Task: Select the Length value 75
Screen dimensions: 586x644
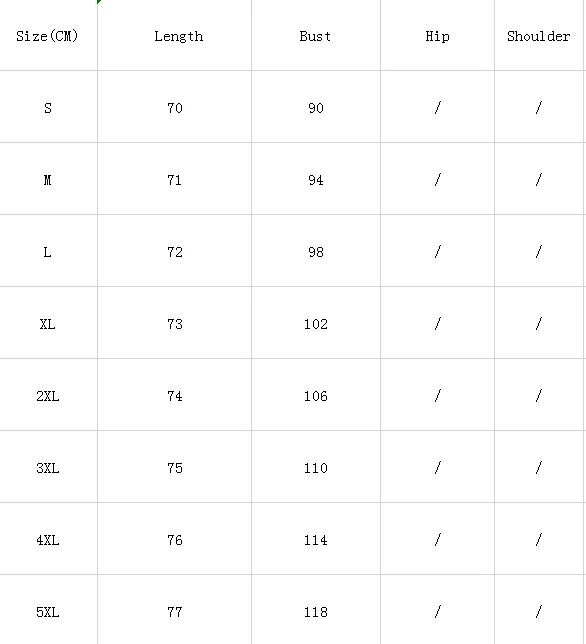Action: click(175, 467)
